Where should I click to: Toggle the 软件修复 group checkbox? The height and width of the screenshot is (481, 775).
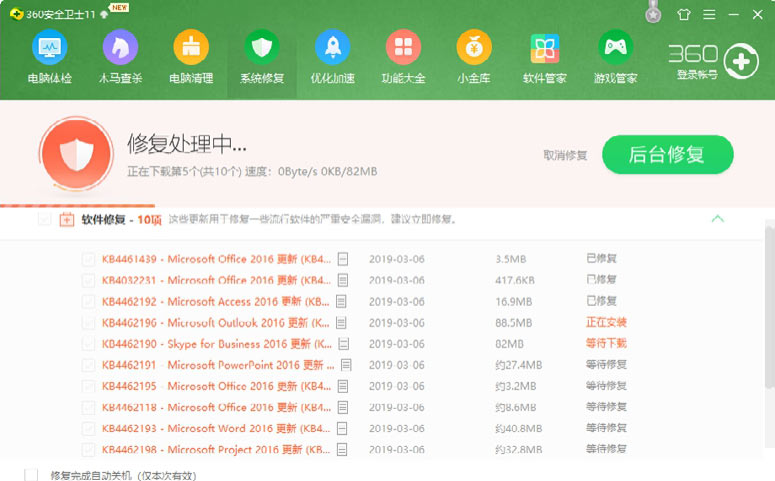click(44, 219)
